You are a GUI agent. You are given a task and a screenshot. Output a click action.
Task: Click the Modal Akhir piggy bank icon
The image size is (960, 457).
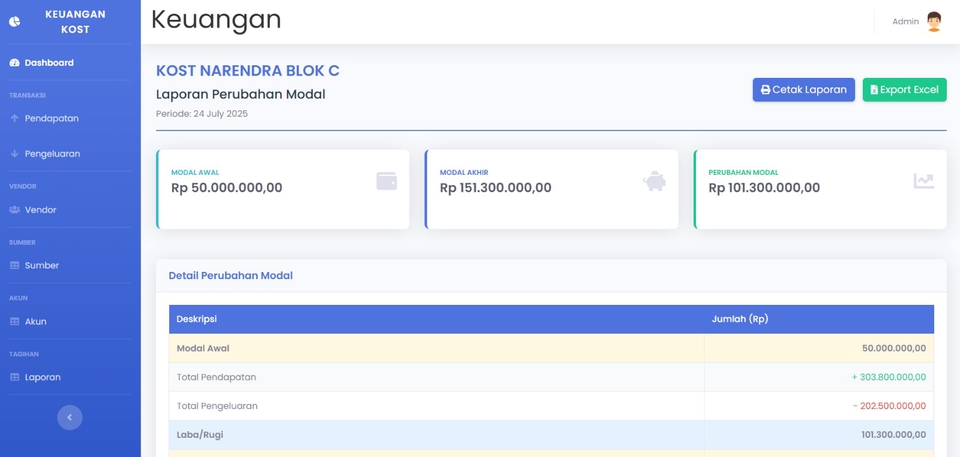(654, 181)
